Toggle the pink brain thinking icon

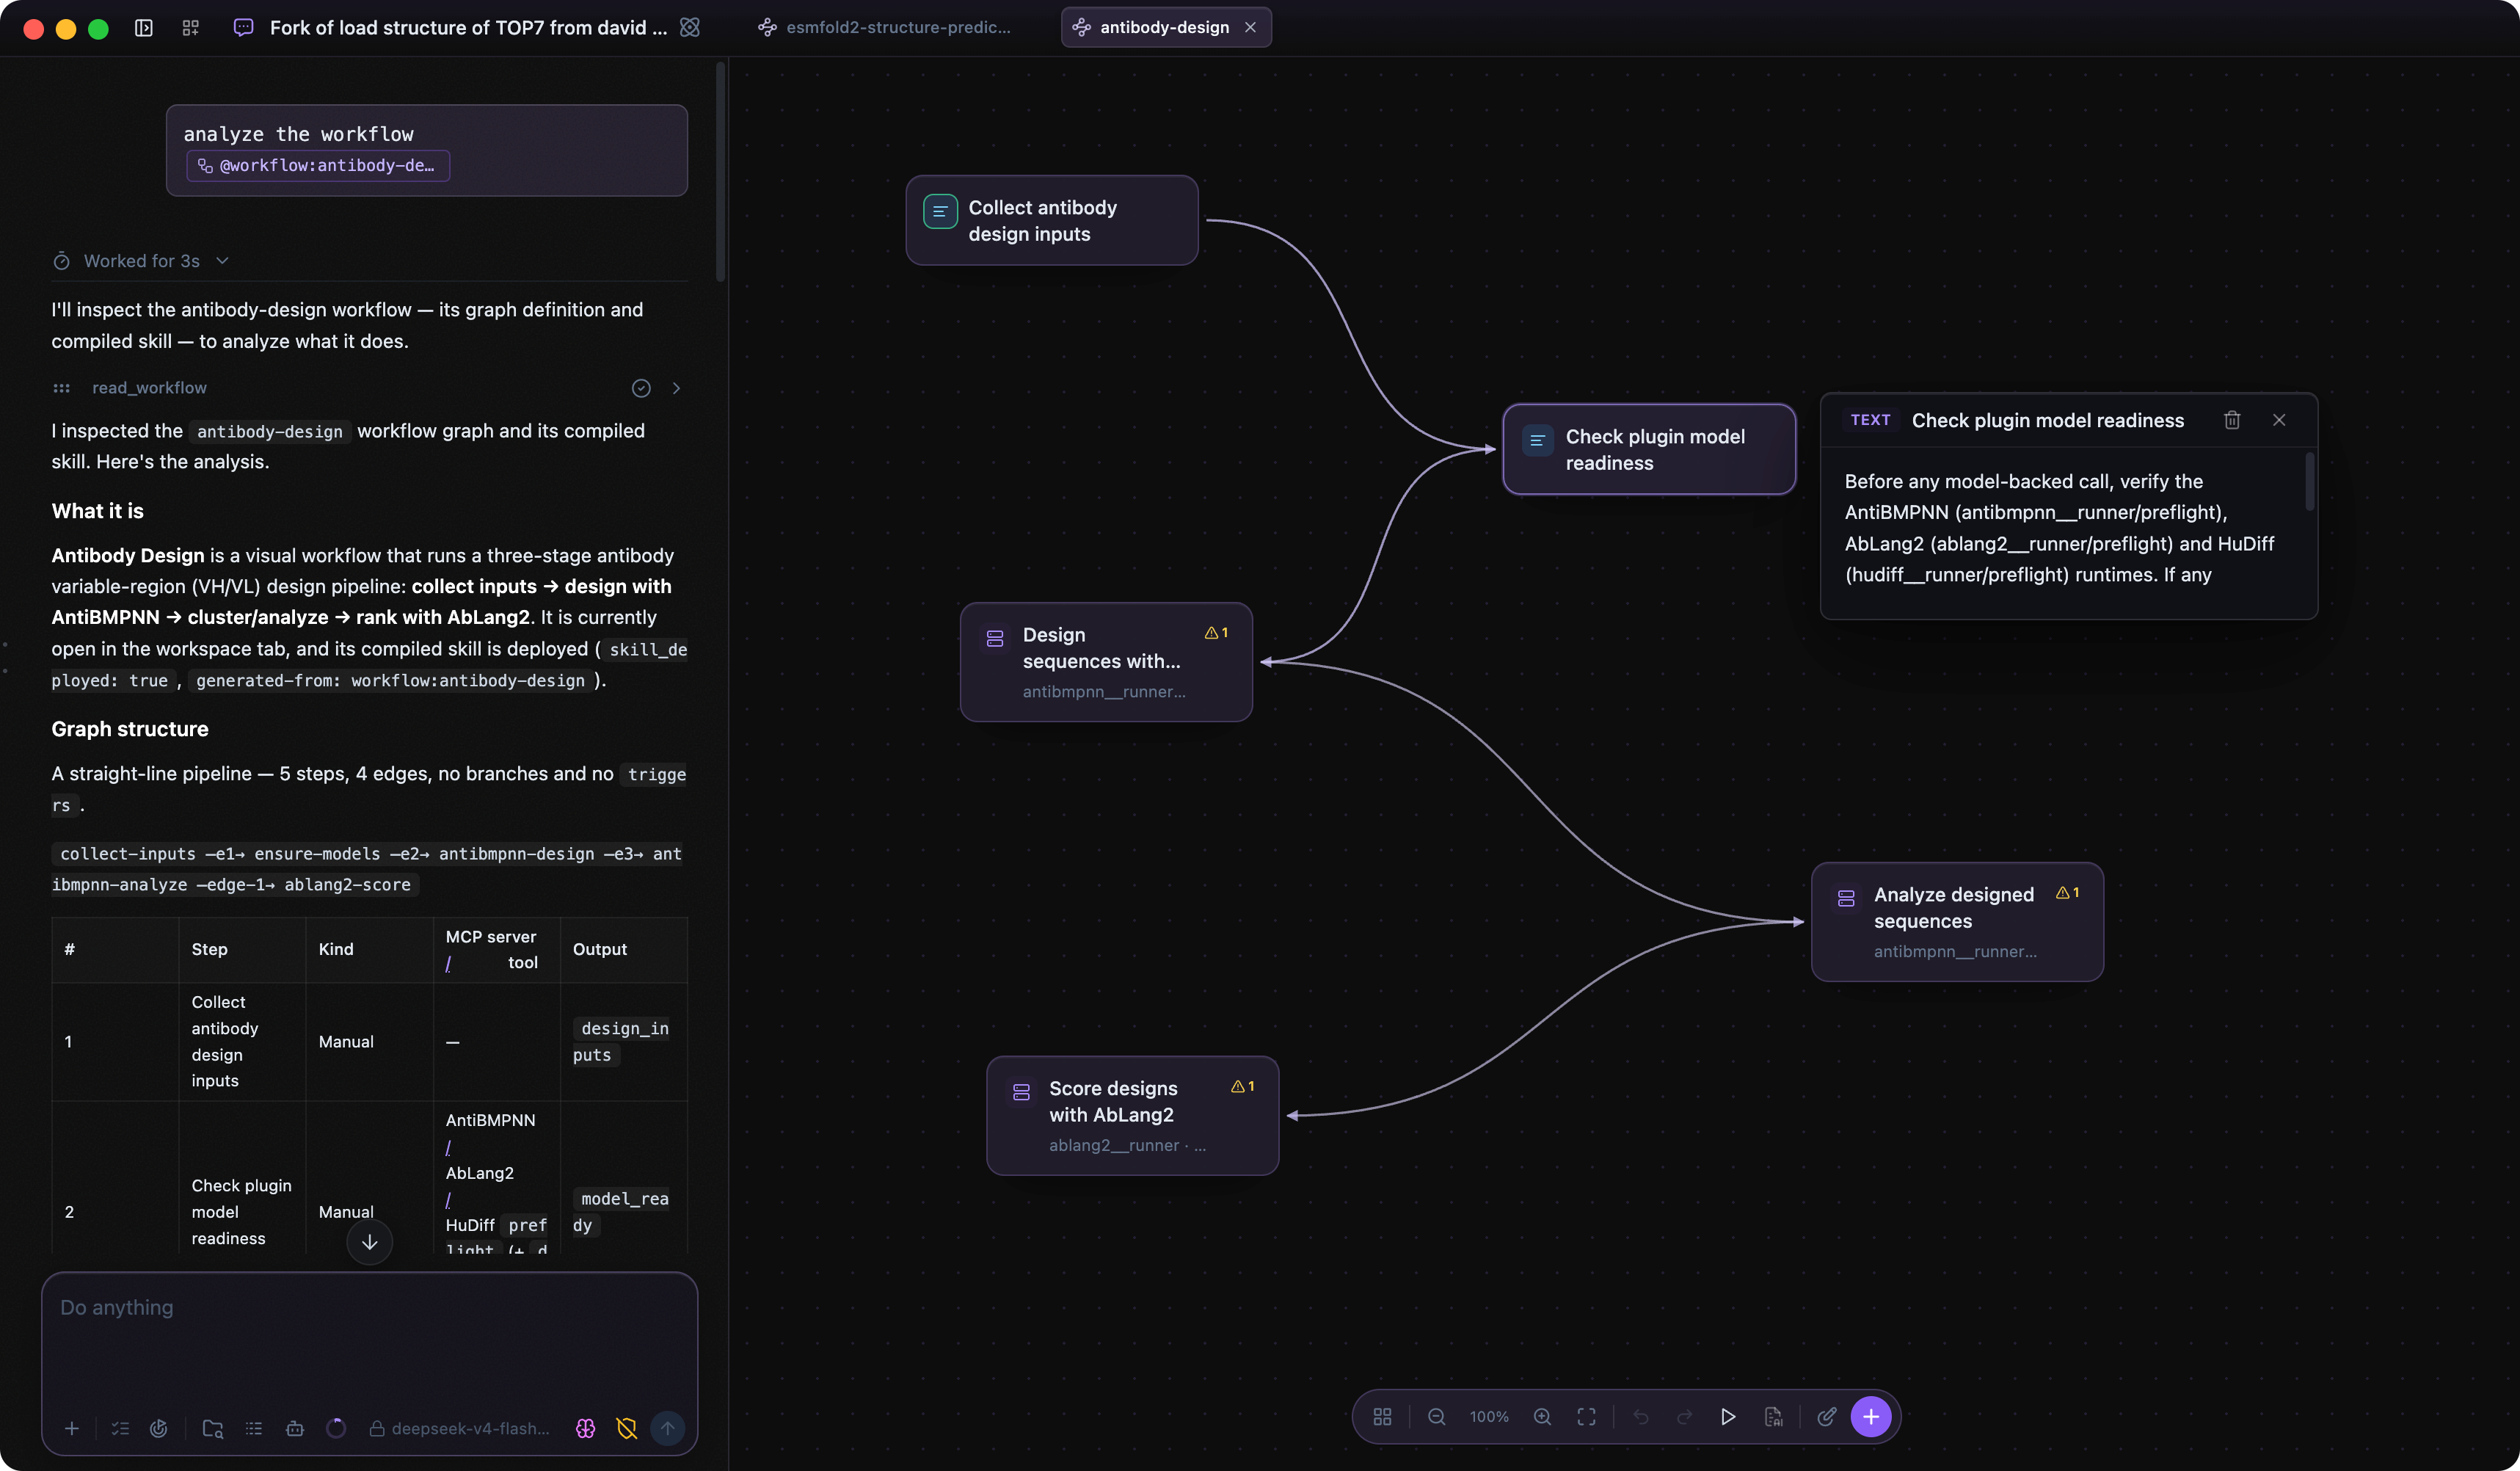click(x=586, y=1429)
